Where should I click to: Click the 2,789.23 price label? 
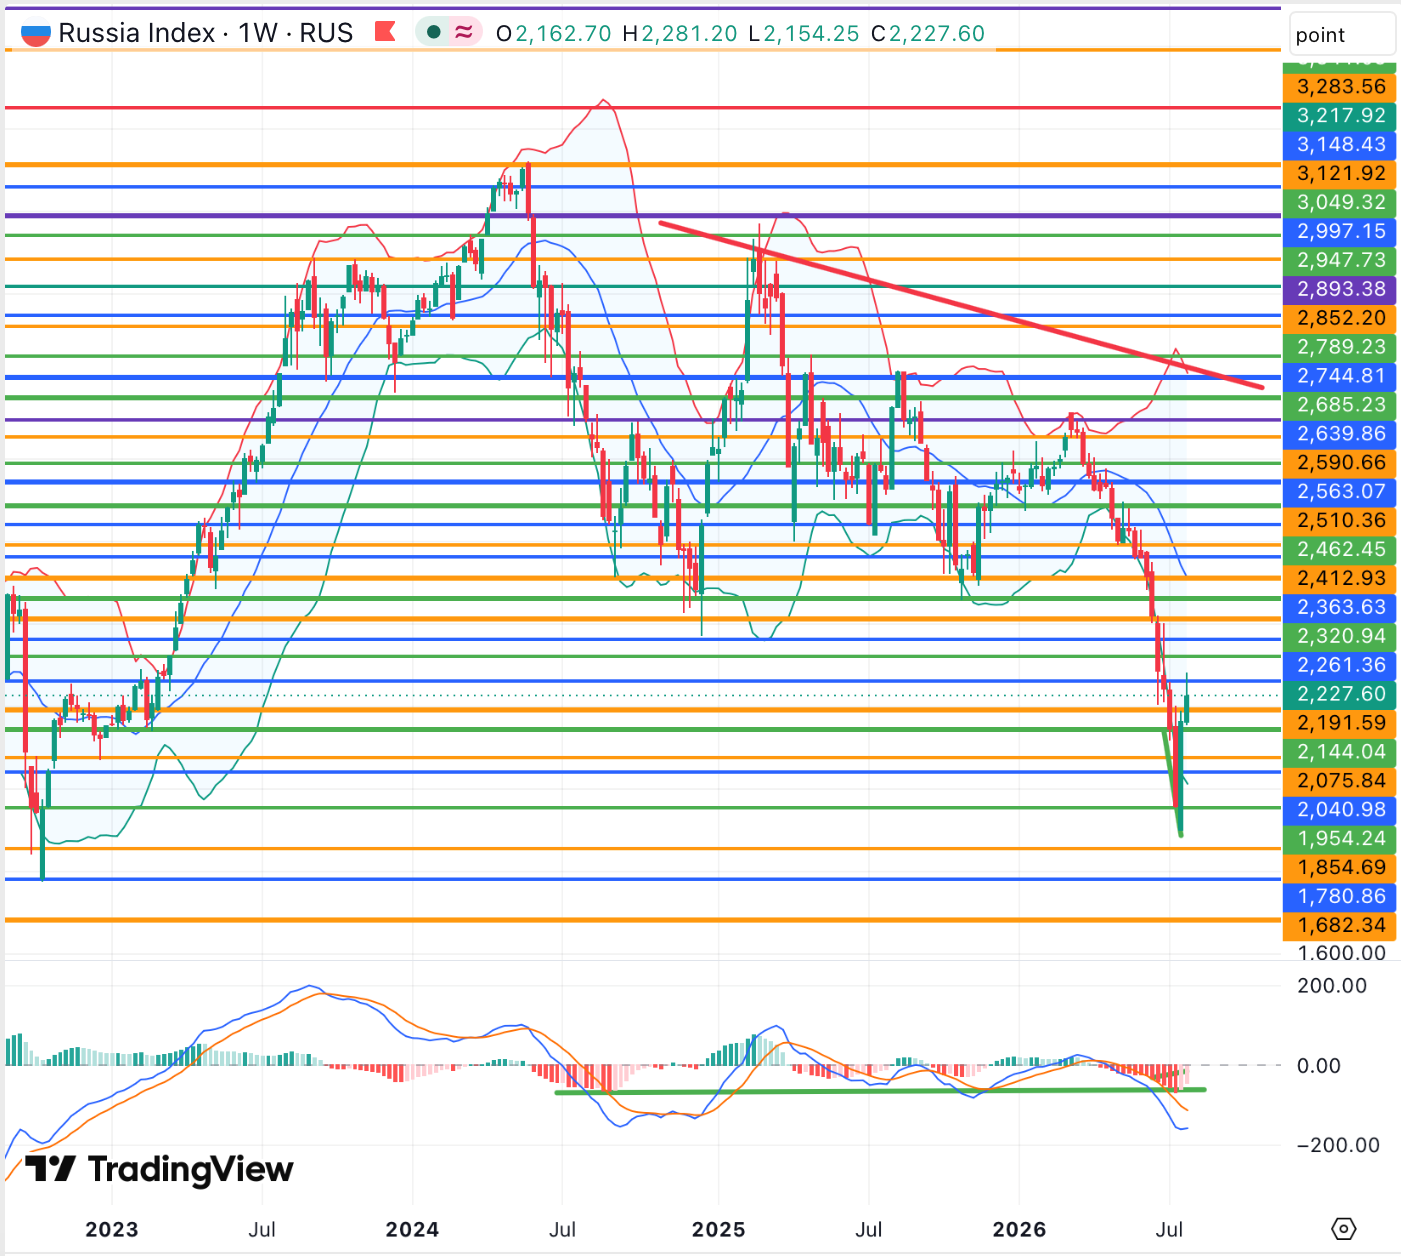(1340, 347)
